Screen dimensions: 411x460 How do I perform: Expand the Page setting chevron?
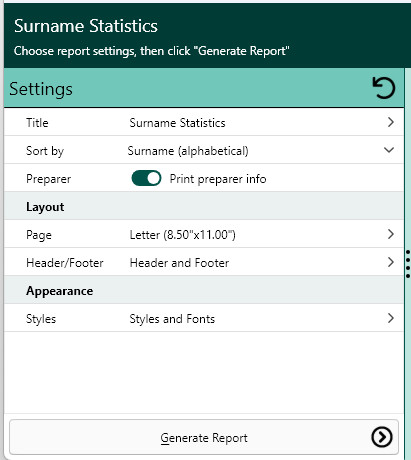tap(391, 234)
